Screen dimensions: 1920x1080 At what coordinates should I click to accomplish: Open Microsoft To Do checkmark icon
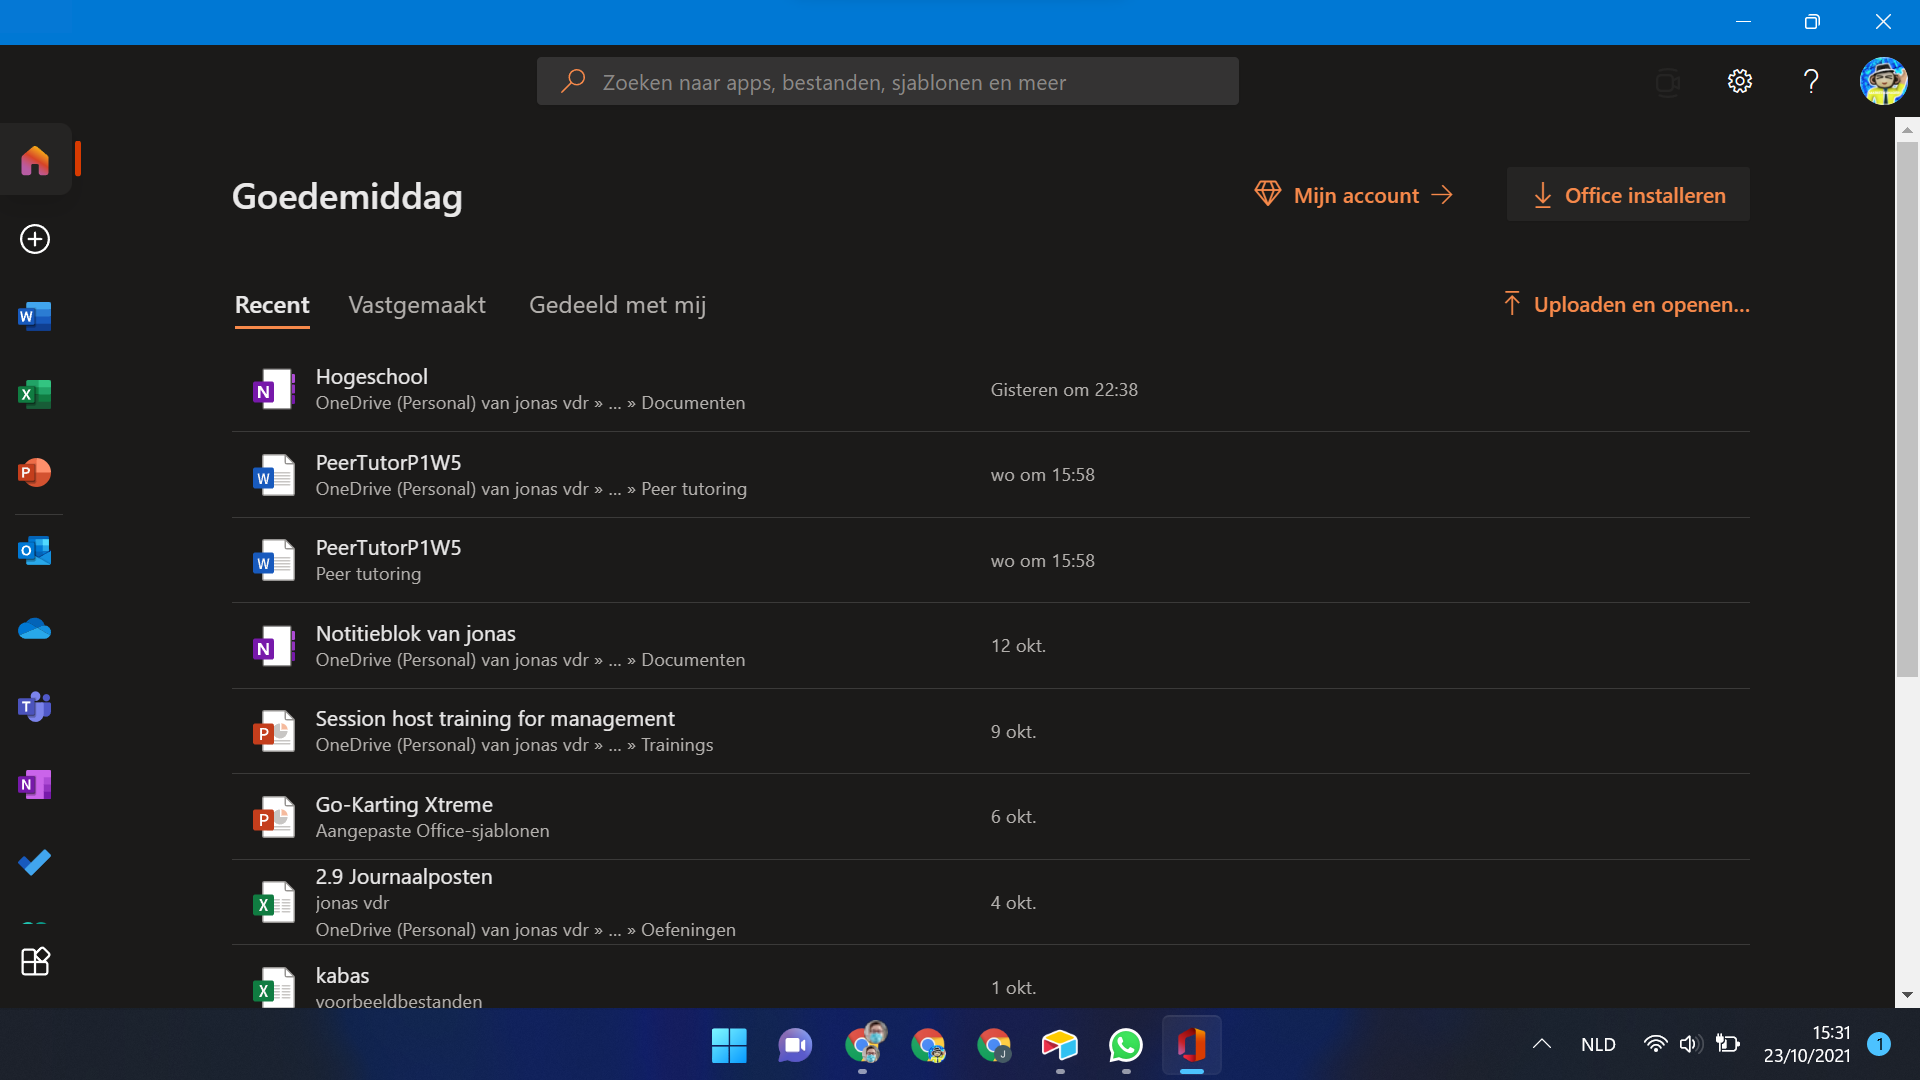35,862
